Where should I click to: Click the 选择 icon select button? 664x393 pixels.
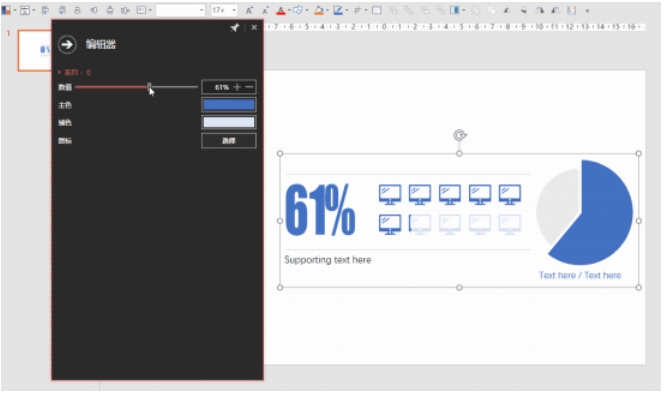tap(229, 141)
